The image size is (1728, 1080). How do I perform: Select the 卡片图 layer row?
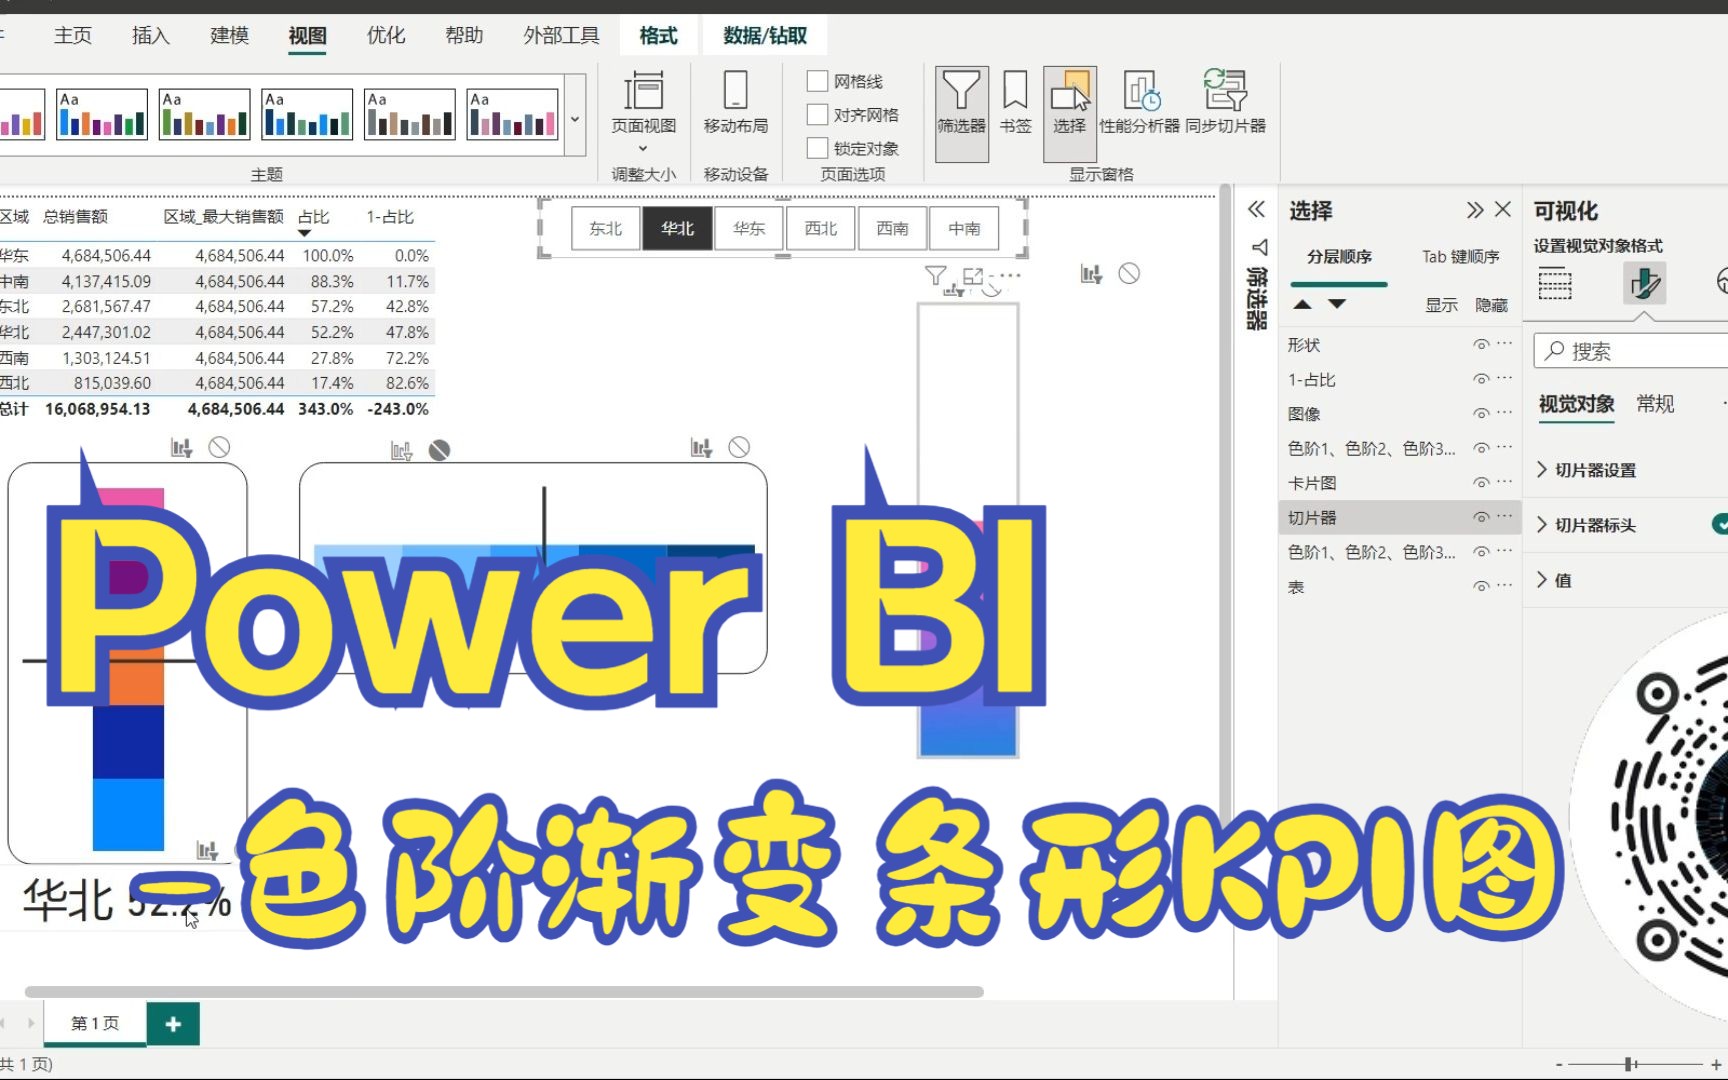[x=1399, y=483]
